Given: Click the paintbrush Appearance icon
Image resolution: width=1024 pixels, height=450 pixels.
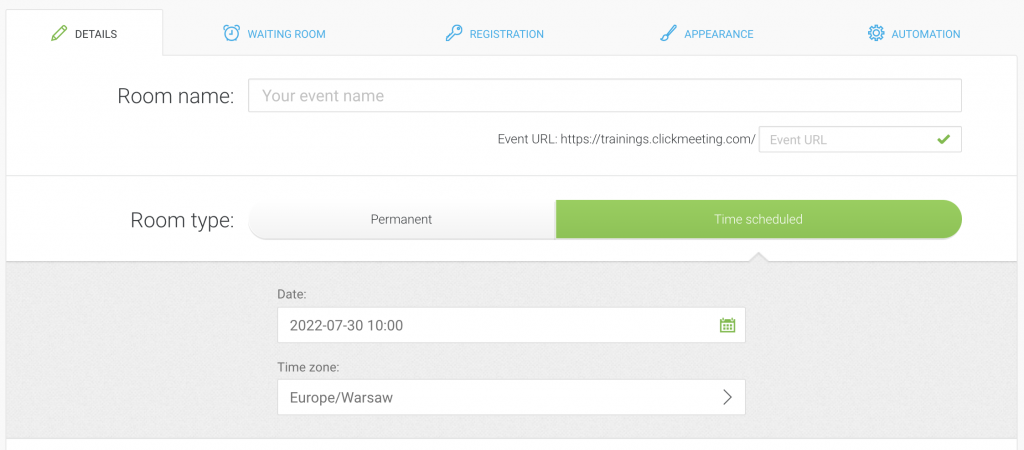Looking at the screenshot, I should coord(667,33).
